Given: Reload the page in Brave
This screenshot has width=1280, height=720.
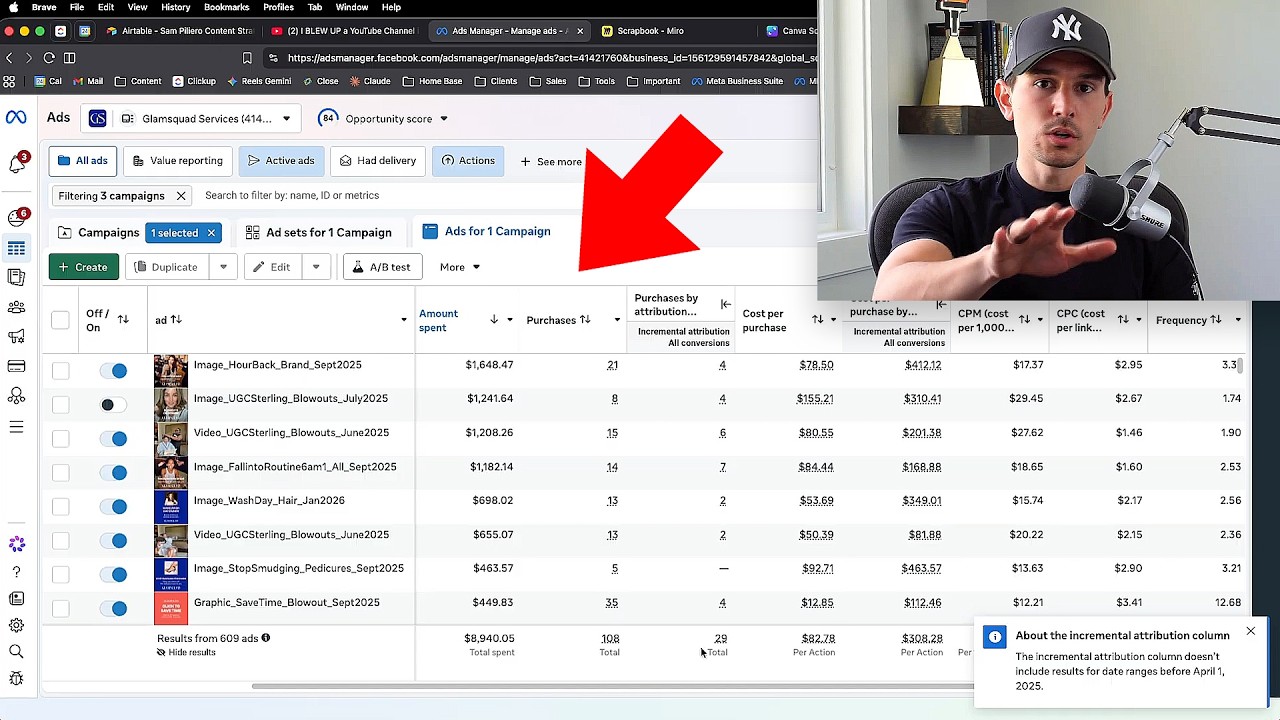Looking at the screenshot, I should 49,58.
